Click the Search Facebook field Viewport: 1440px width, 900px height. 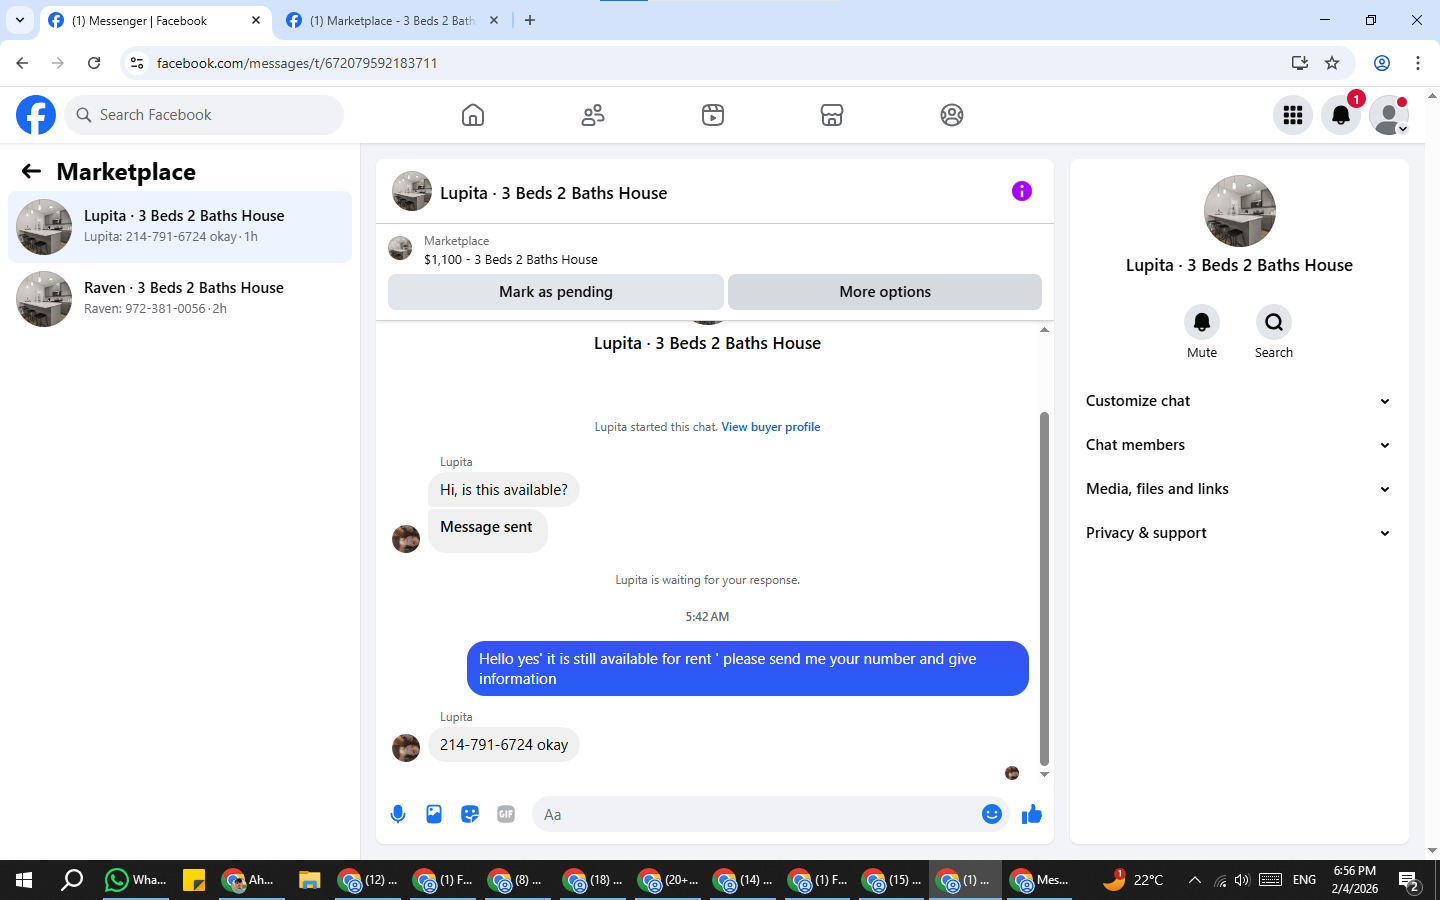coord(204,115)
